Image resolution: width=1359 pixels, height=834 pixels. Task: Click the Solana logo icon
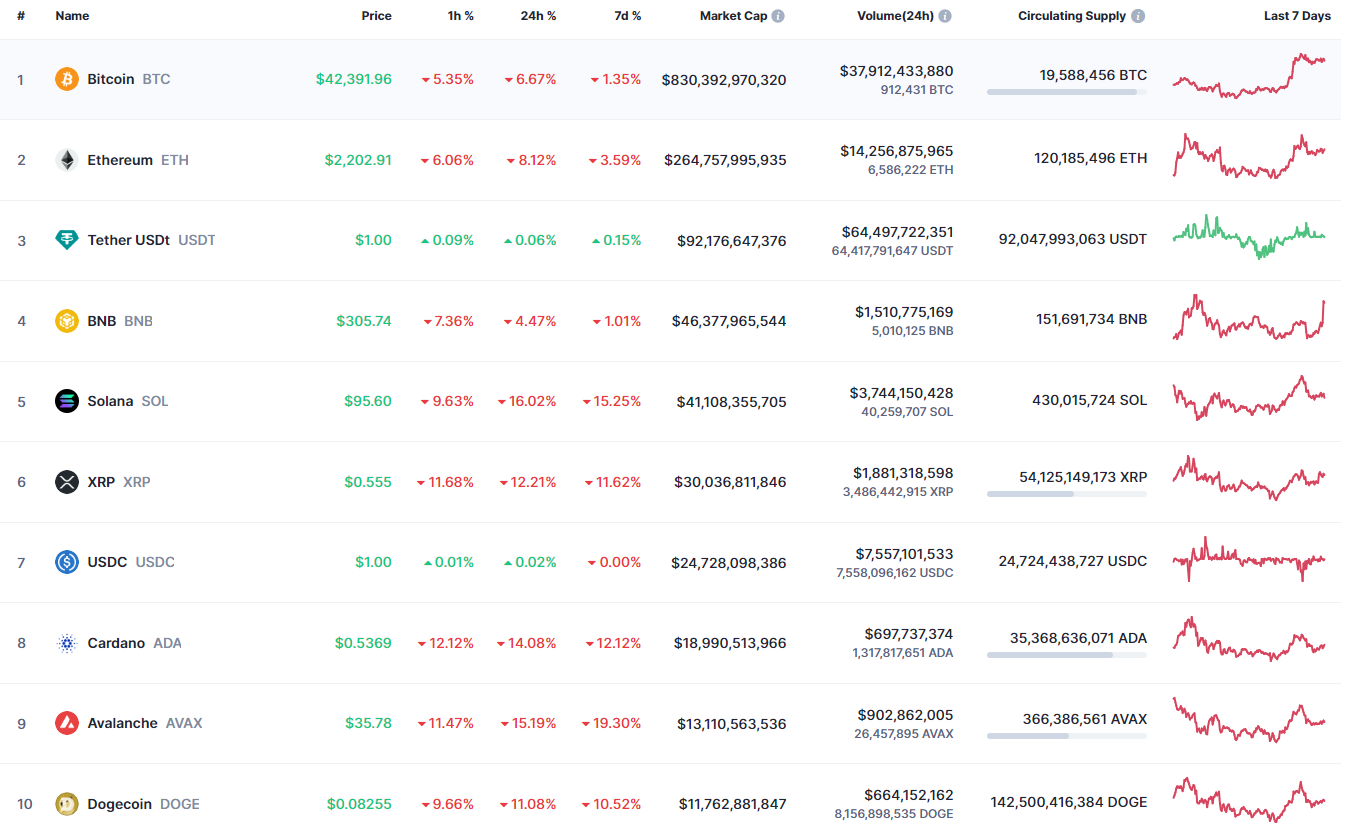click(67, 401)
